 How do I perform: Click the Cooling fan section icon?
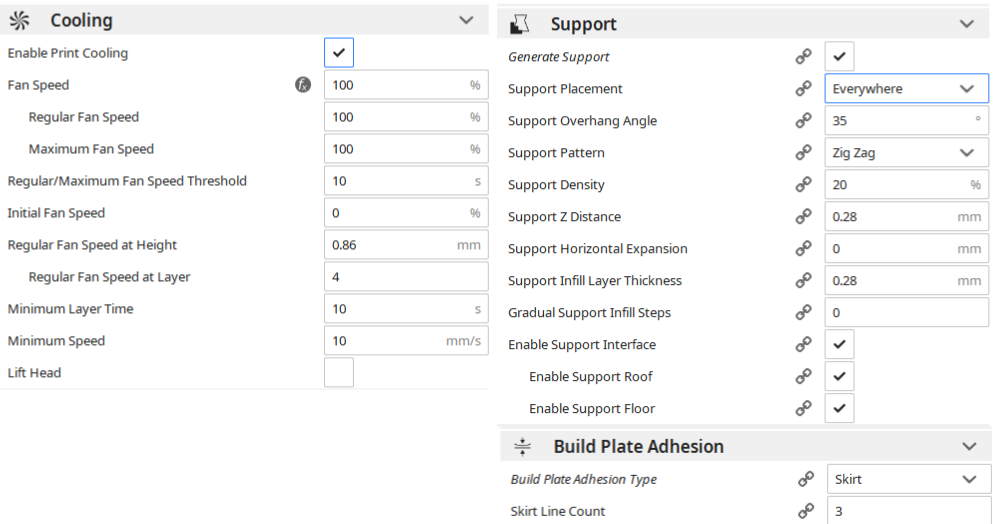pyautogui.click(x=19, y=20)
